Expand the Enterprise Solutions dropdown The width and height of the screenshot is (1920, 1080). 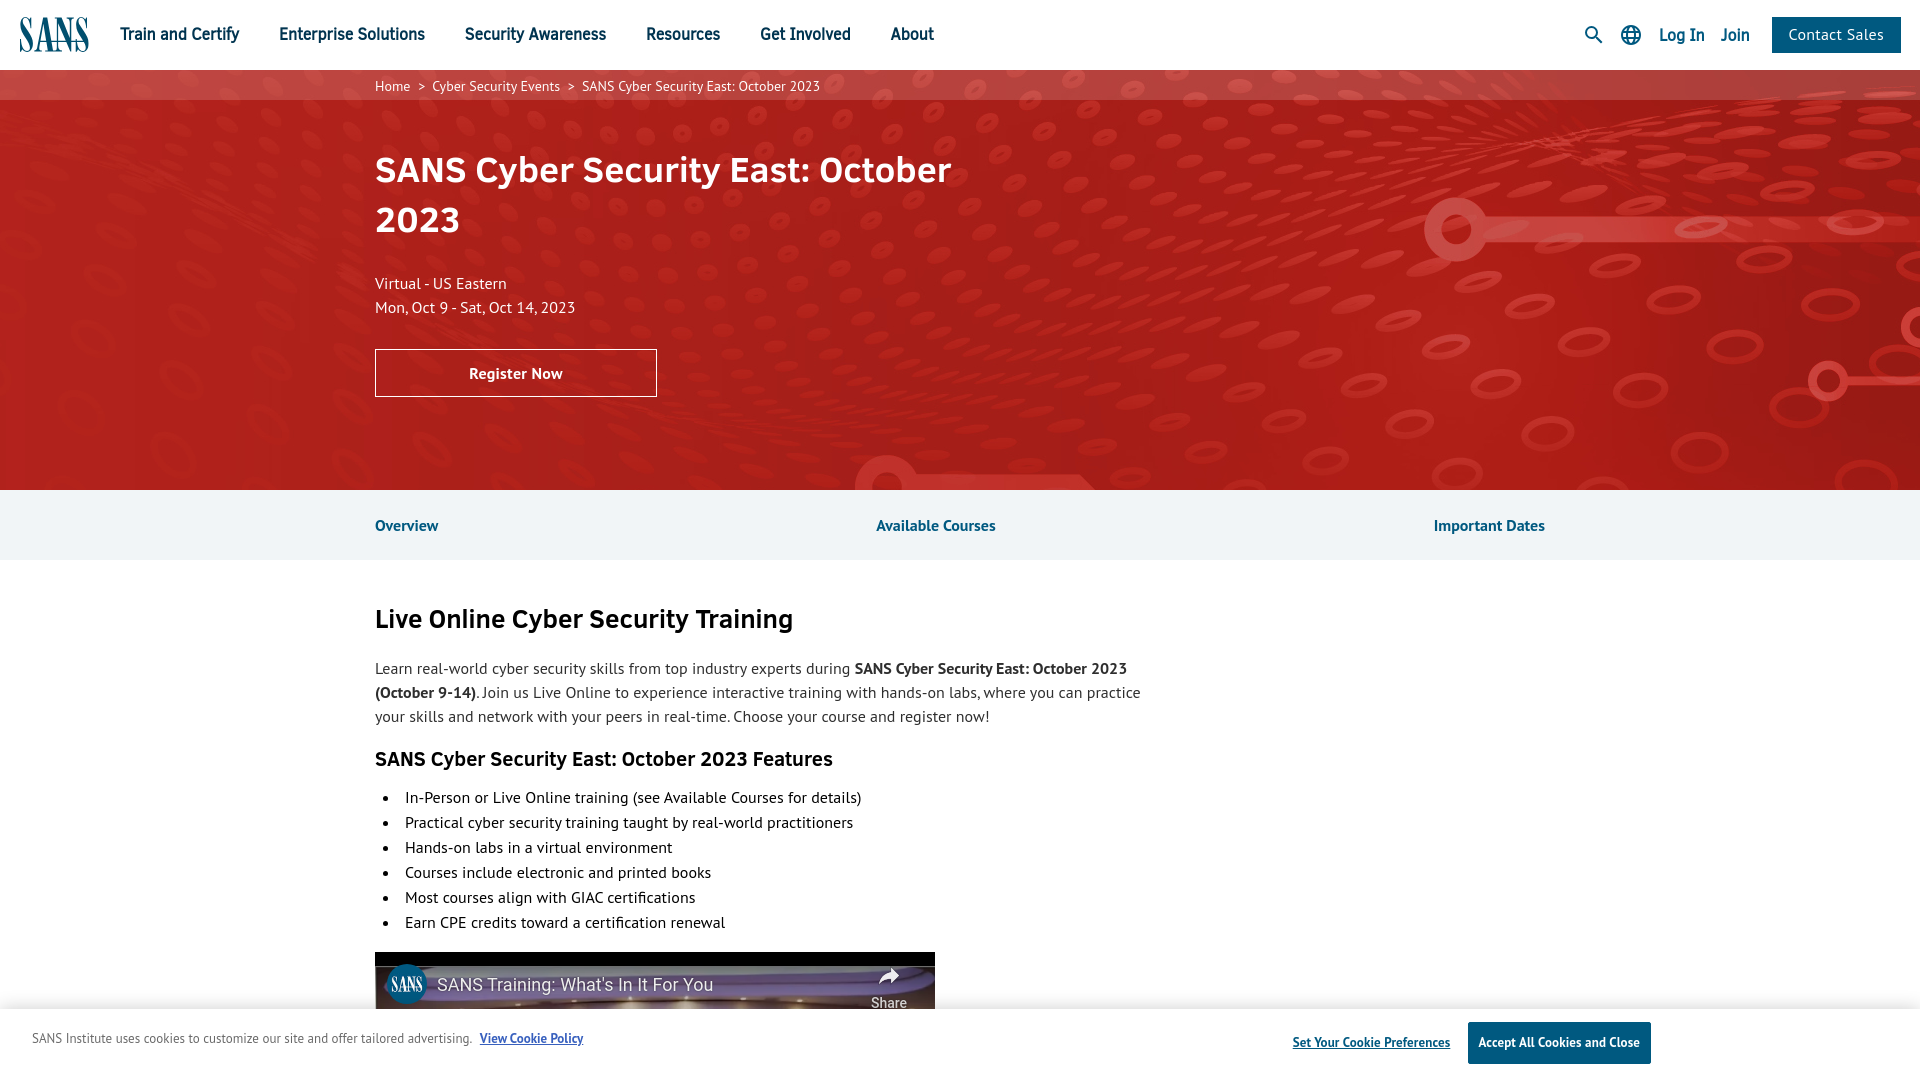pyautogui.click(x=351, y=34)
